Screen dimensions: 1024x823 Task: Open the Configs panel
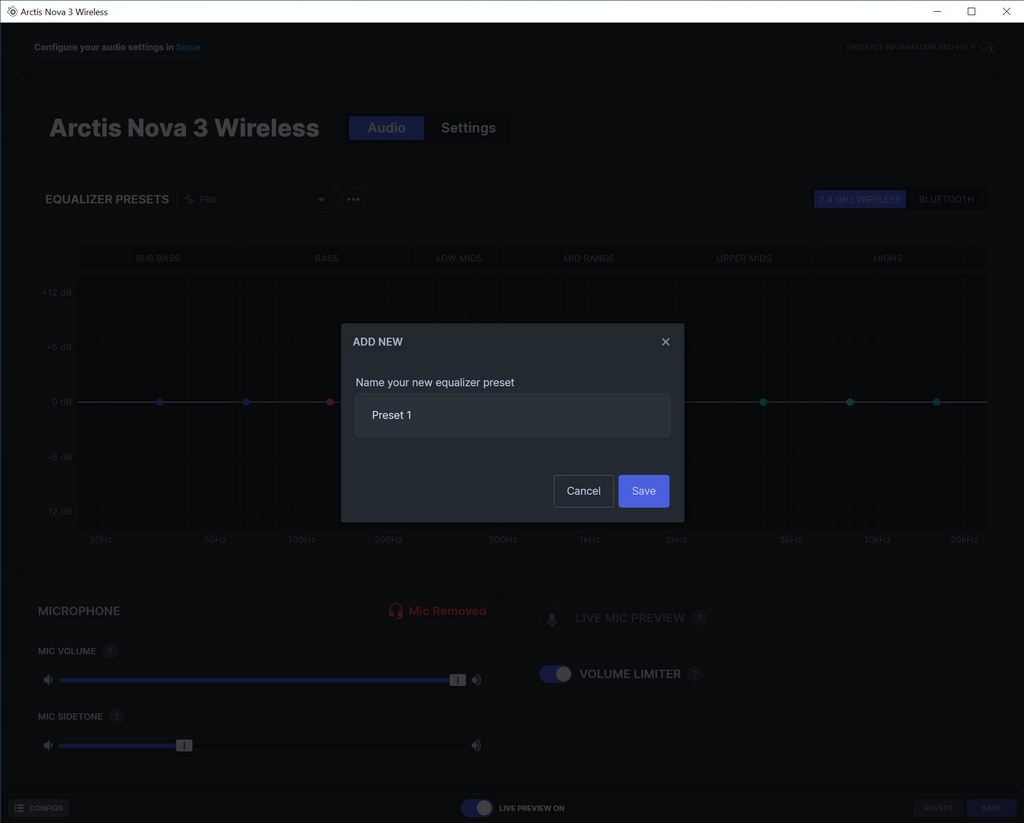point(39,808)
